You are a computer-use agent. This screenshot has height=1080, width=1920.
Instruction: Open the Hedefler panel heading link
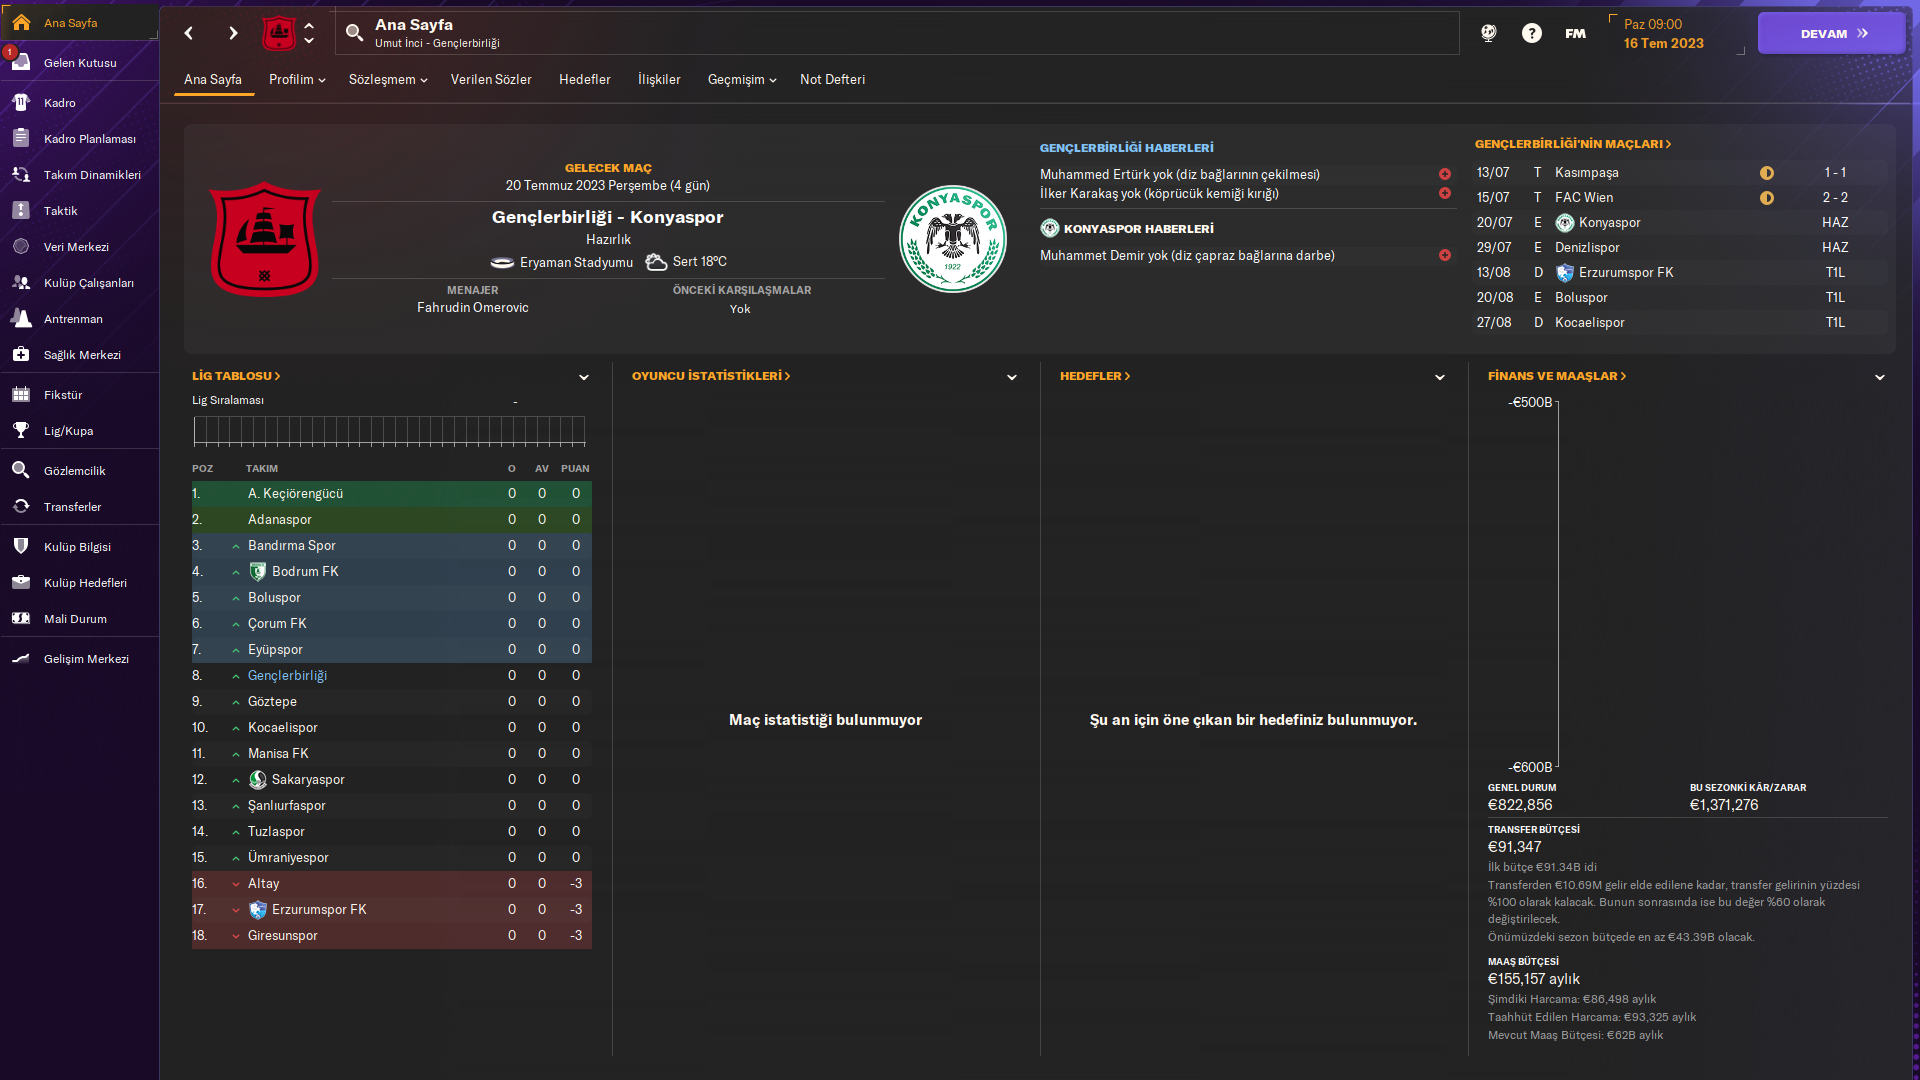[x=1095, y=376]
